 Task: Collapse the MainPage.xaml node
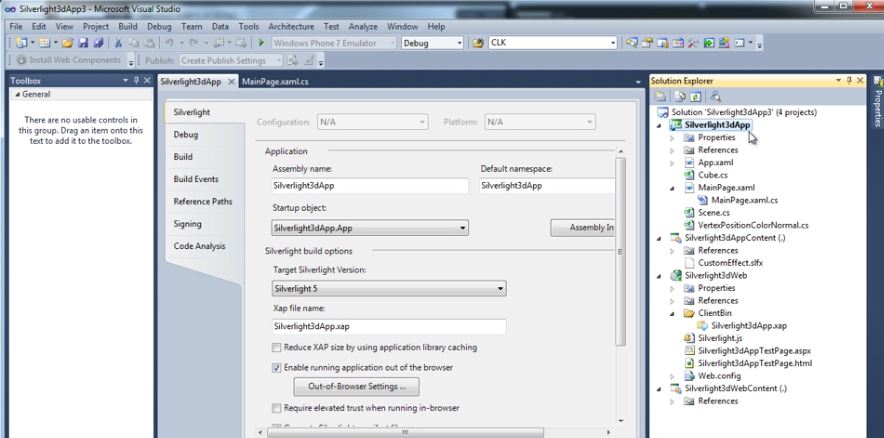point(672,188)
